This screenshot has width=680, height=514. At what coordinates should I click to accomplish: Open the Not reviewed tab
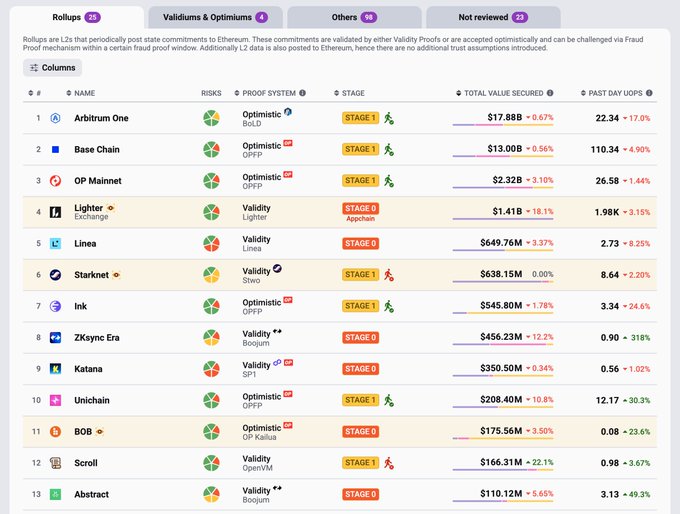[x=492, y=17]
